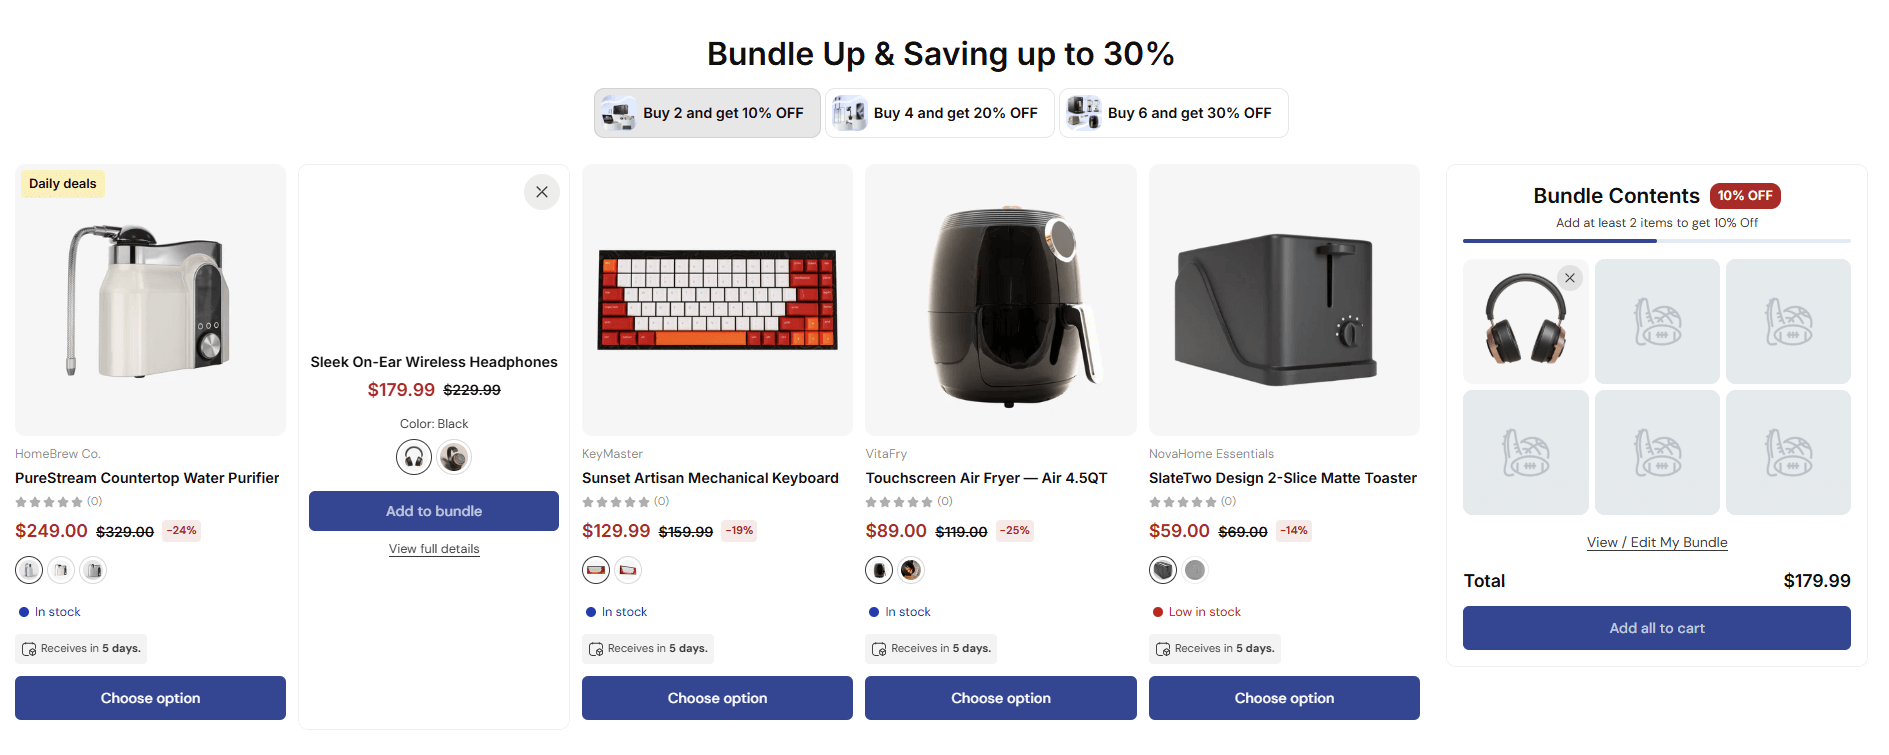Click the bundle products icon beside Buy 2 offer
Image resolution: width=1889 pixels, height=755 pixels.
619,112
